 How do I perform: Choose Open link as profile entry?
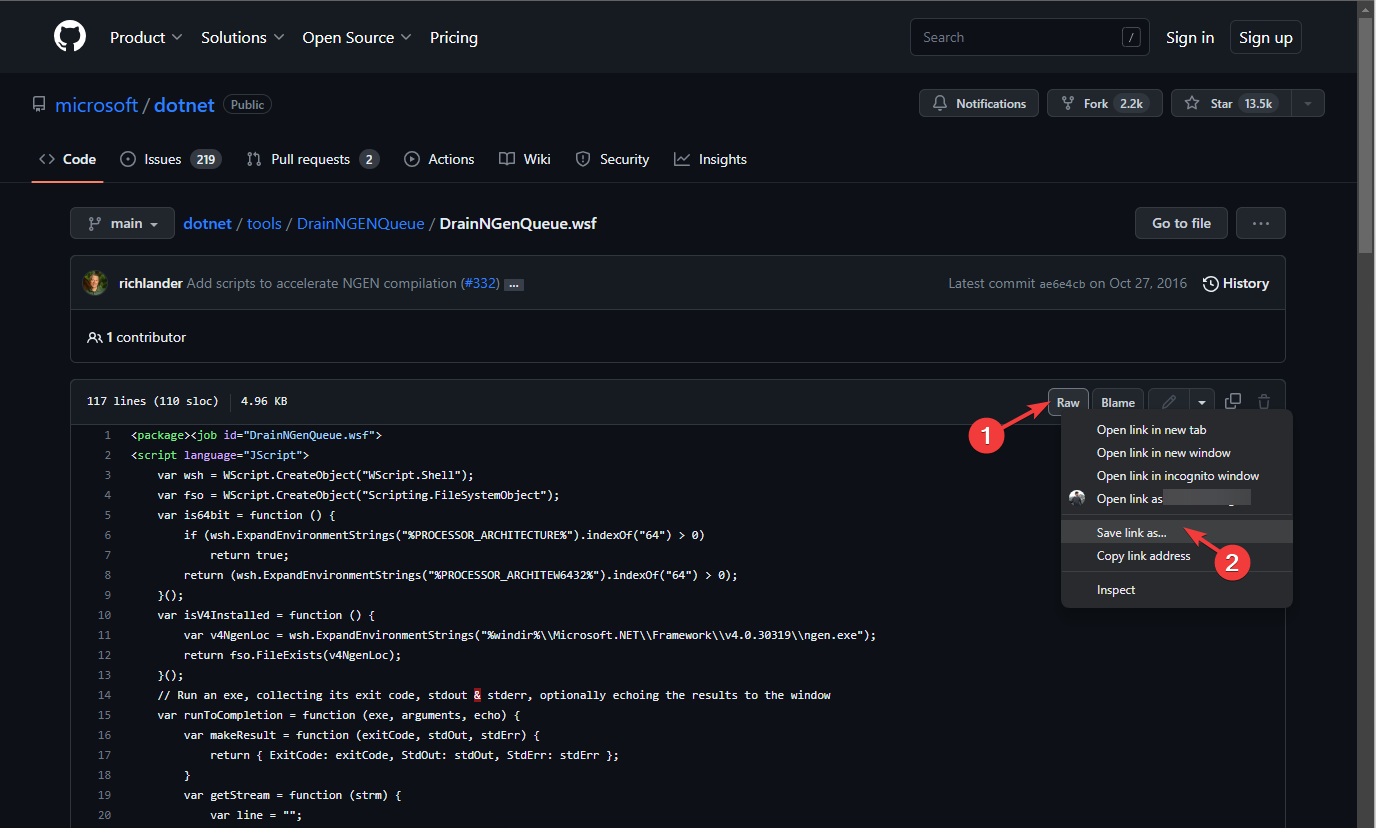click(1177, 499)
